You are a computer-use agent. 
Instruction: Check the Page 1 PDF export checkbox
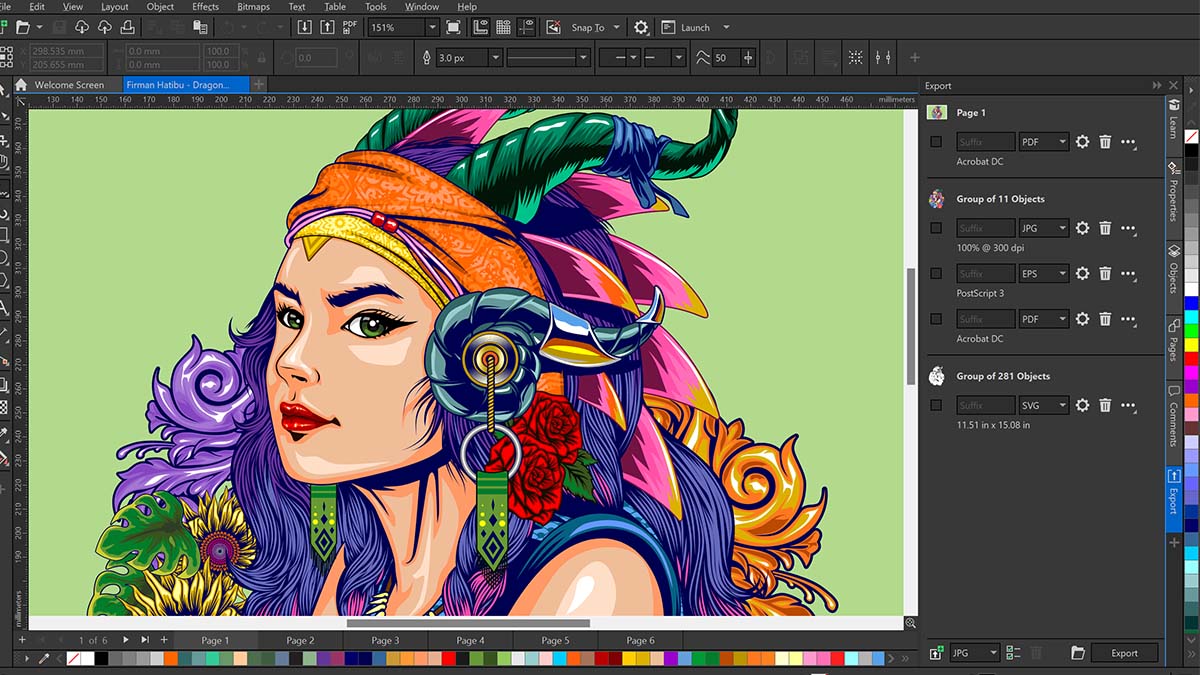coord(936,142)
